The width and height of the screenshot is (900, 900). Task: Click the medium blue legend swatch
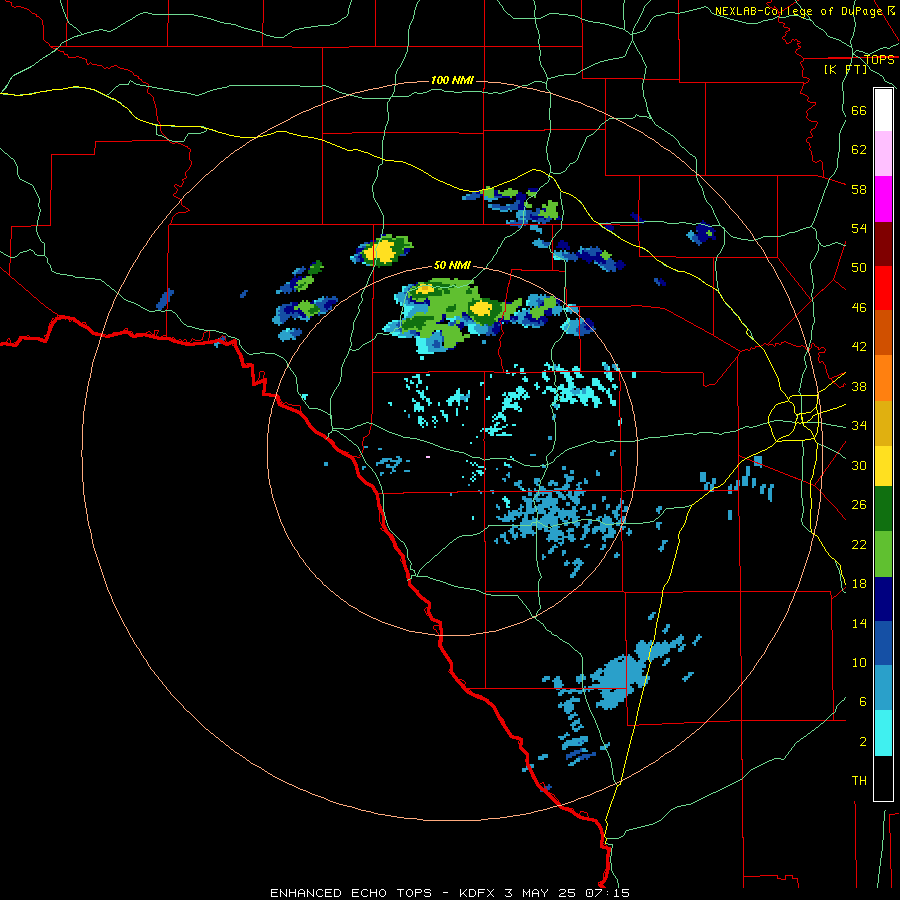(883, 643)
